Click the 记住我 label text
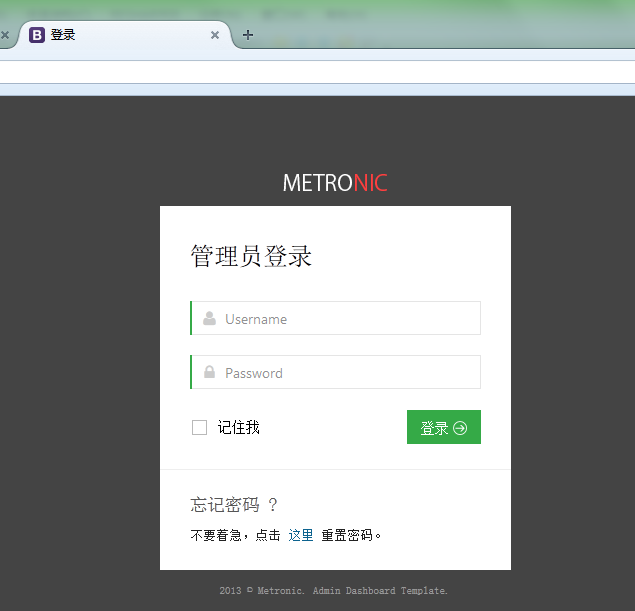 (x=239, y=427)
